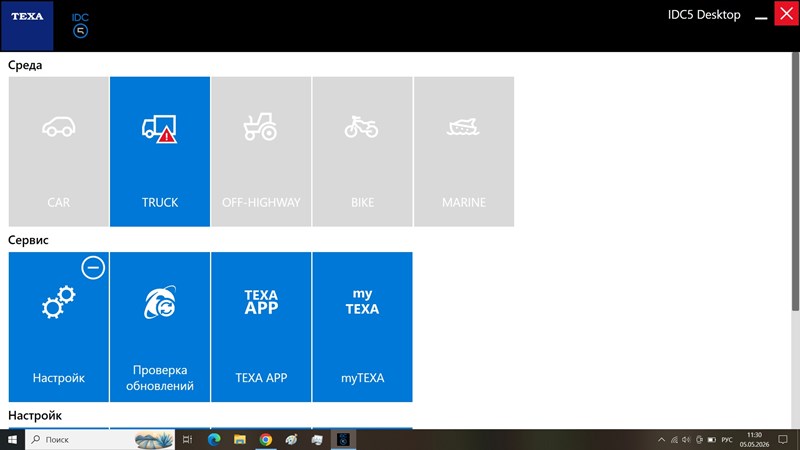Open the TRUCK environment tile

coord(160,152)
